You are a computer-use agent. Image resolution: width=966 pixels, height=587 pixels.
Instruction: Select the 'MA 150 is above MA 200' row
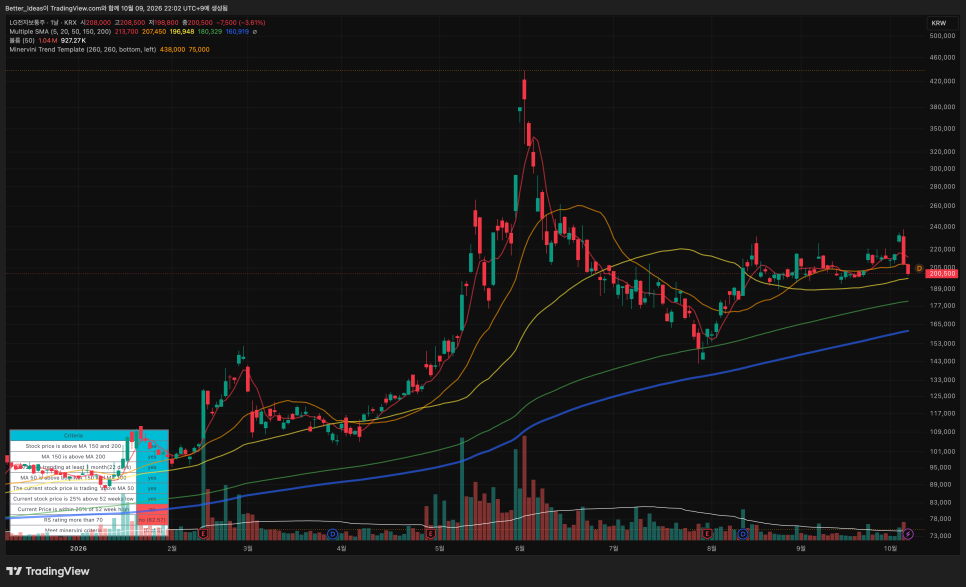coord(89,456)
